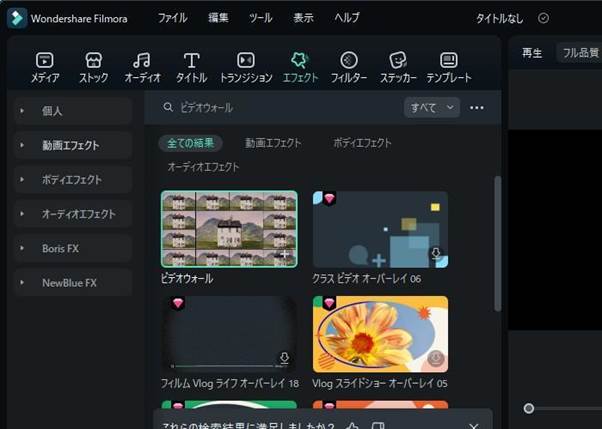Download Vlog スライドショー オーバーレイ 05 effect
The image size is (602, 429).
click(x=435, y=358)
